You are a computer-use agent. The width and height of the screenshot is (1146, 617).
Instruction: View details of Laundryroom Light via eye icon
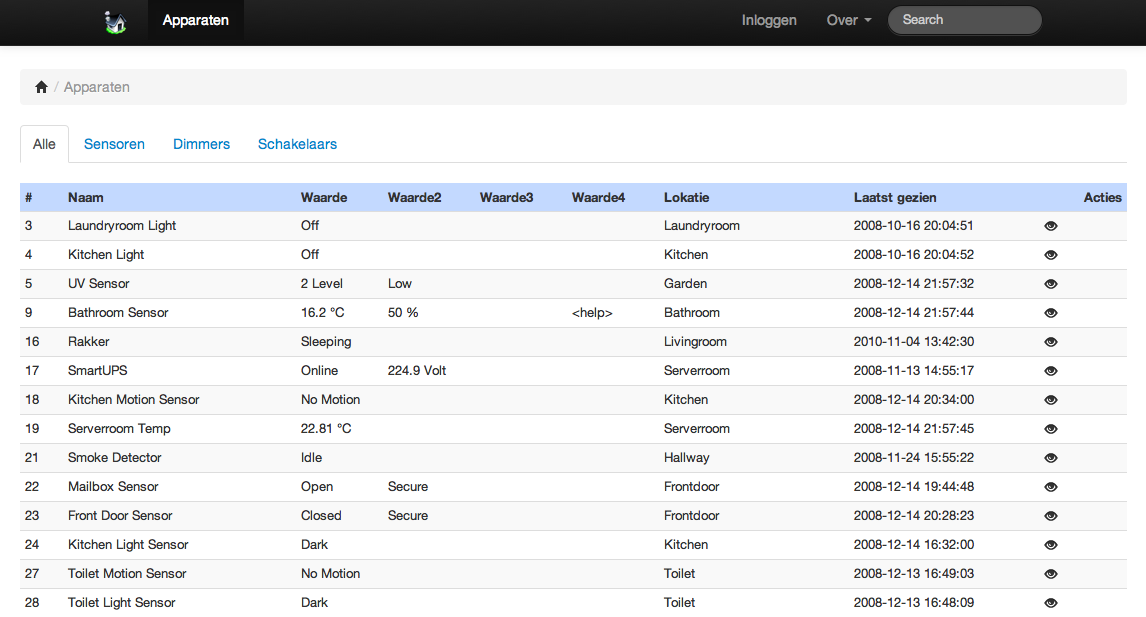click(x=1050, y=226)
